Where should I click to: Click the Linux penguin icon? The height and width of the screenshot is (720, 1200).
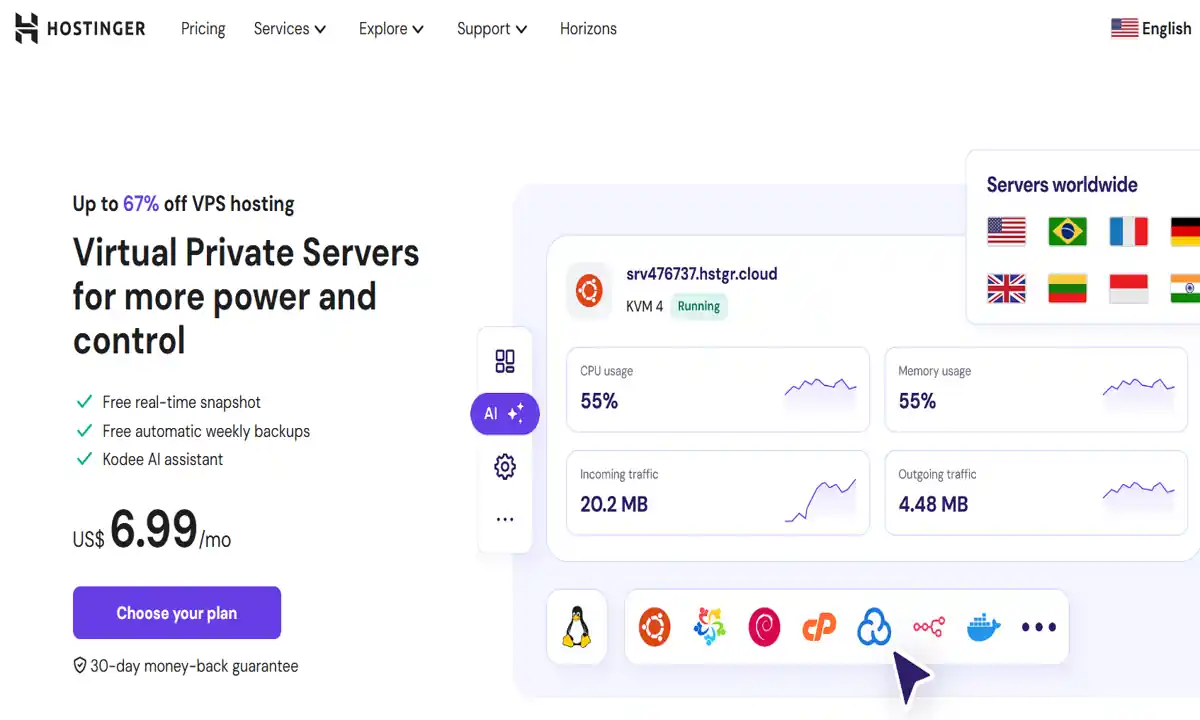point(577,627)
